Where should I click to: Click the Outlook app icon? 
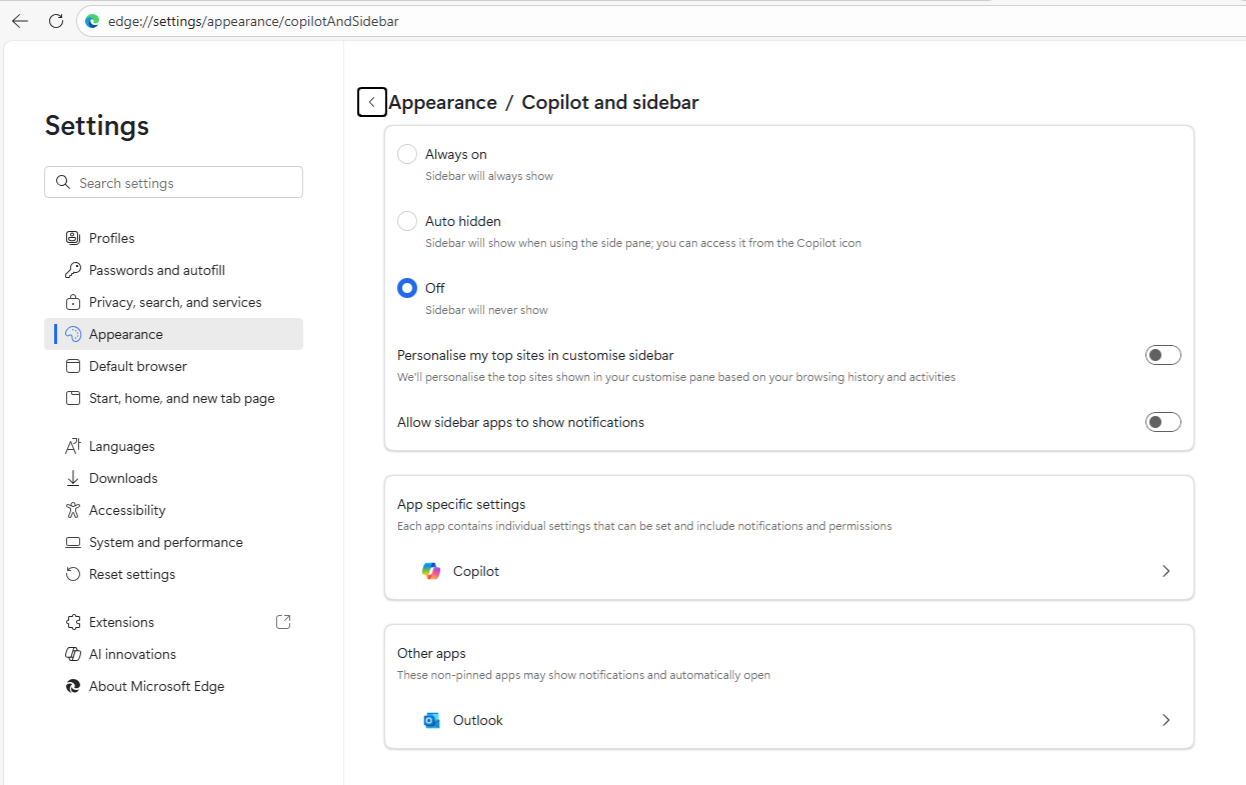[431, 720]
